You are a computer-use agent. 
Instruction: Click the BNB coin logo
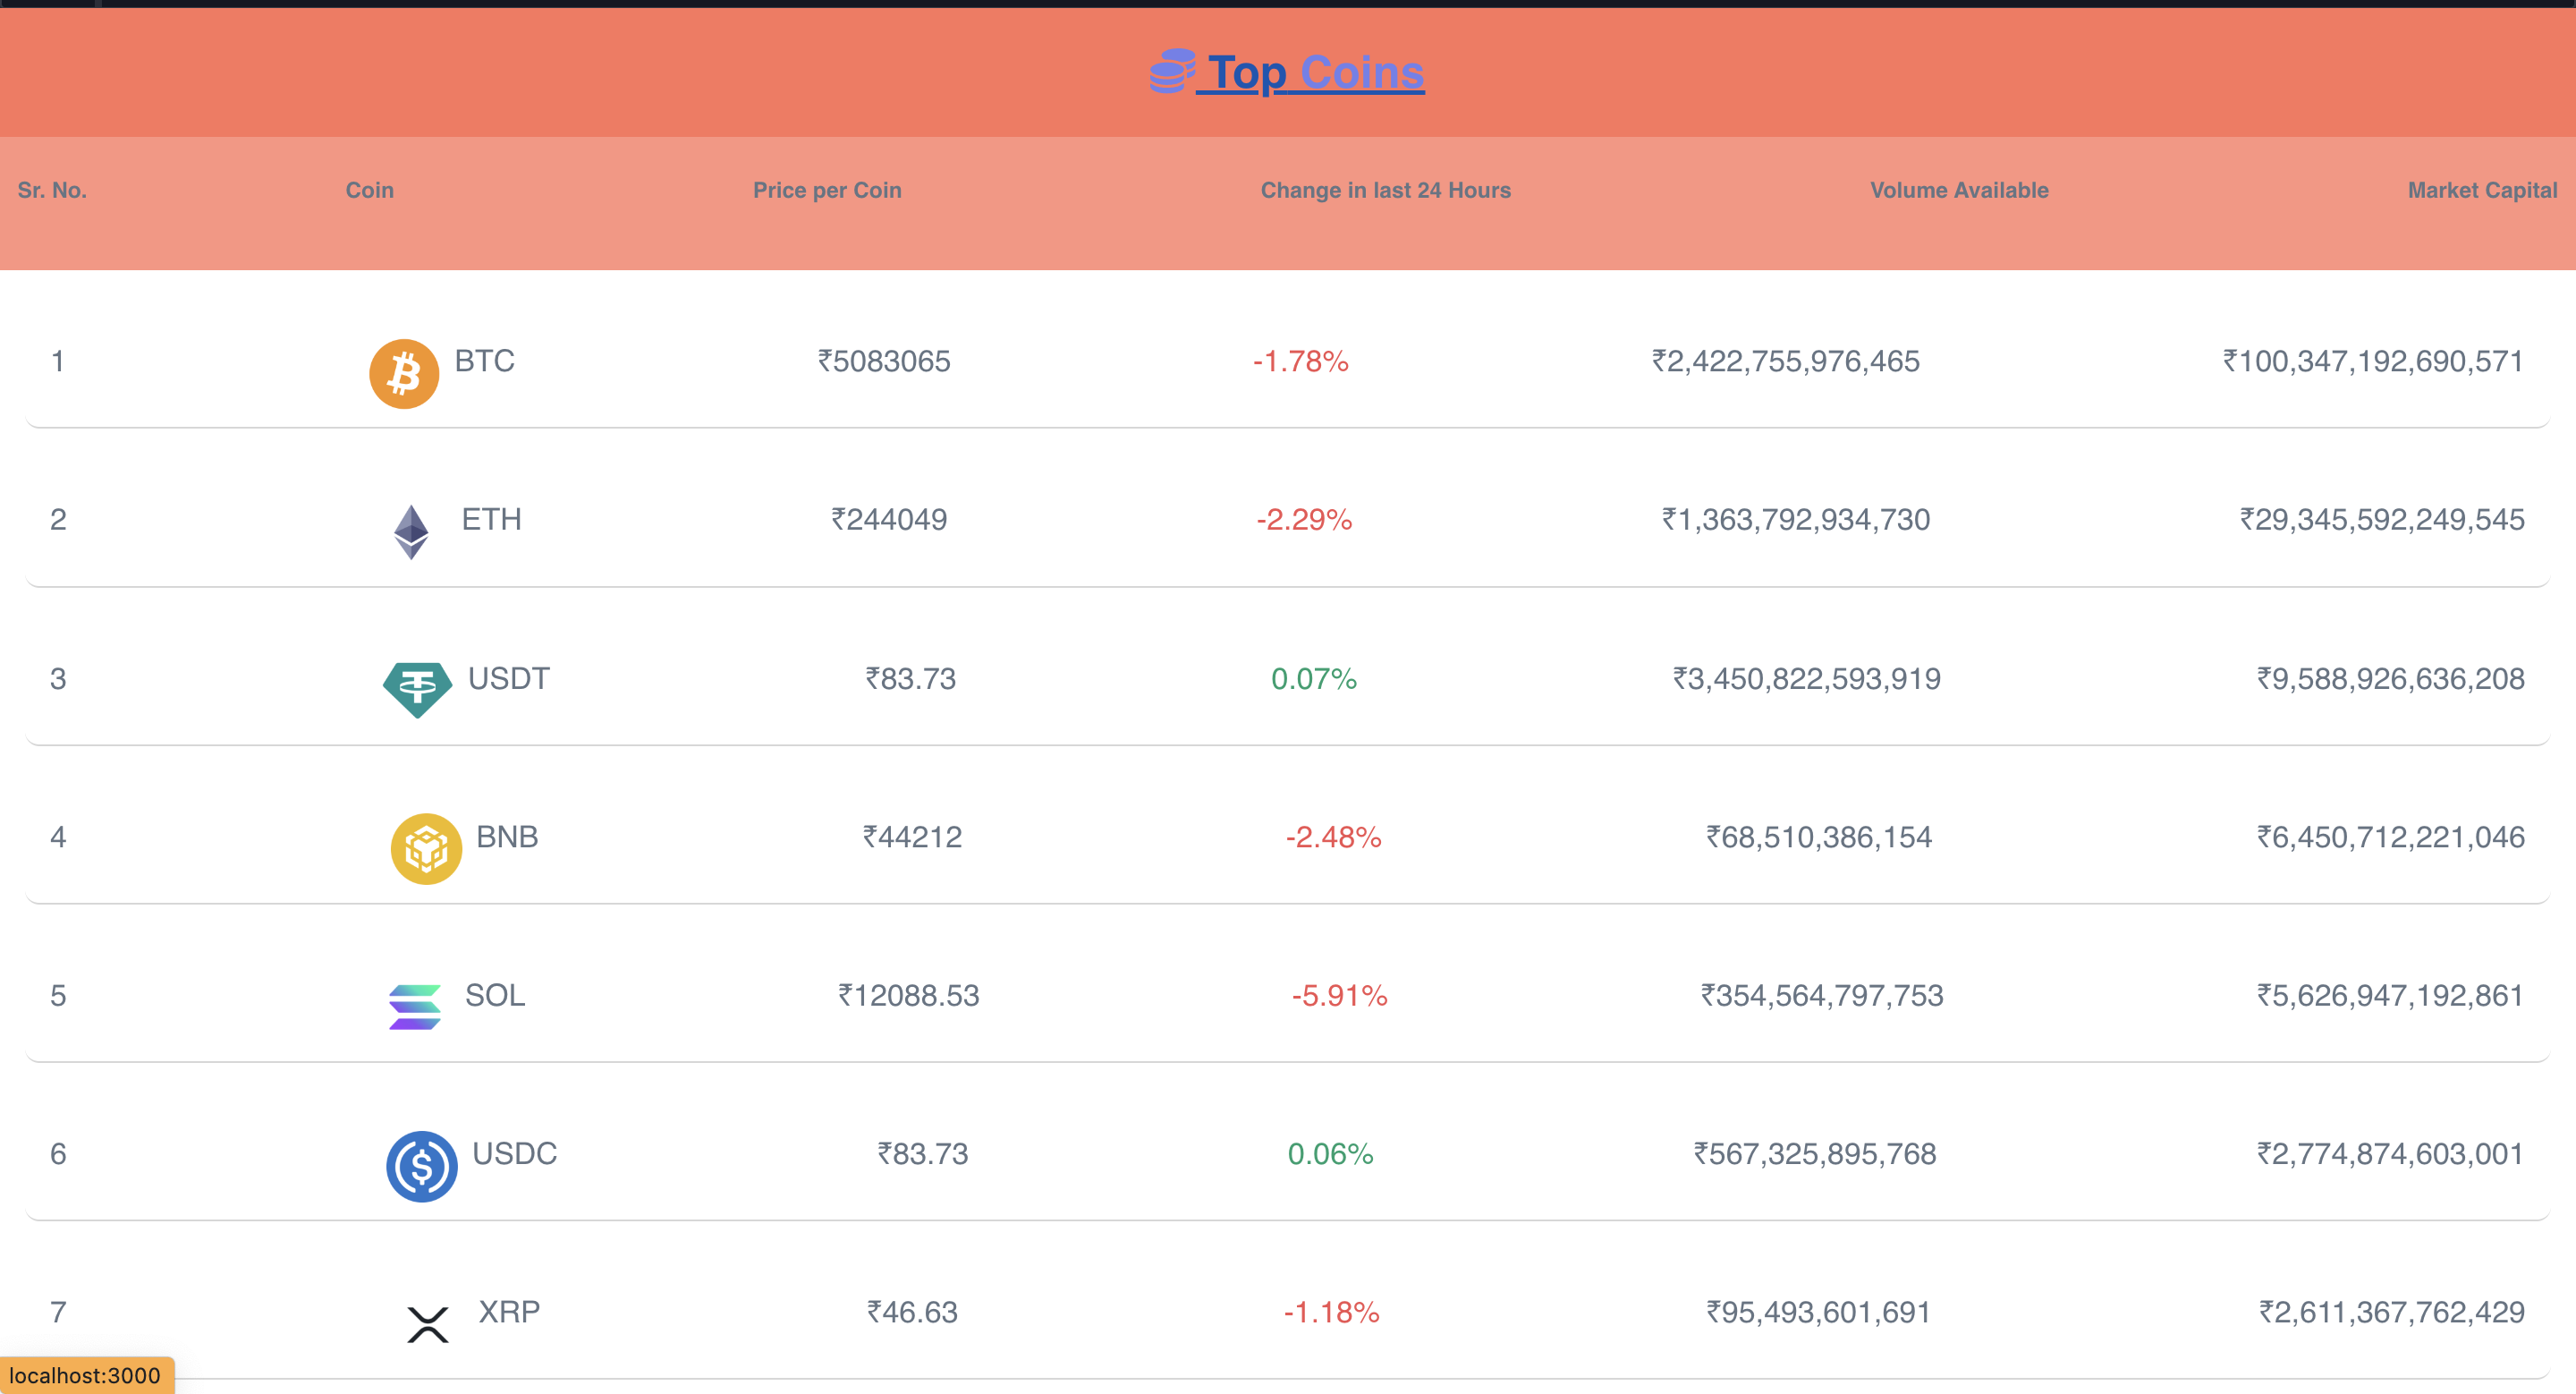[x=426, y=849]
